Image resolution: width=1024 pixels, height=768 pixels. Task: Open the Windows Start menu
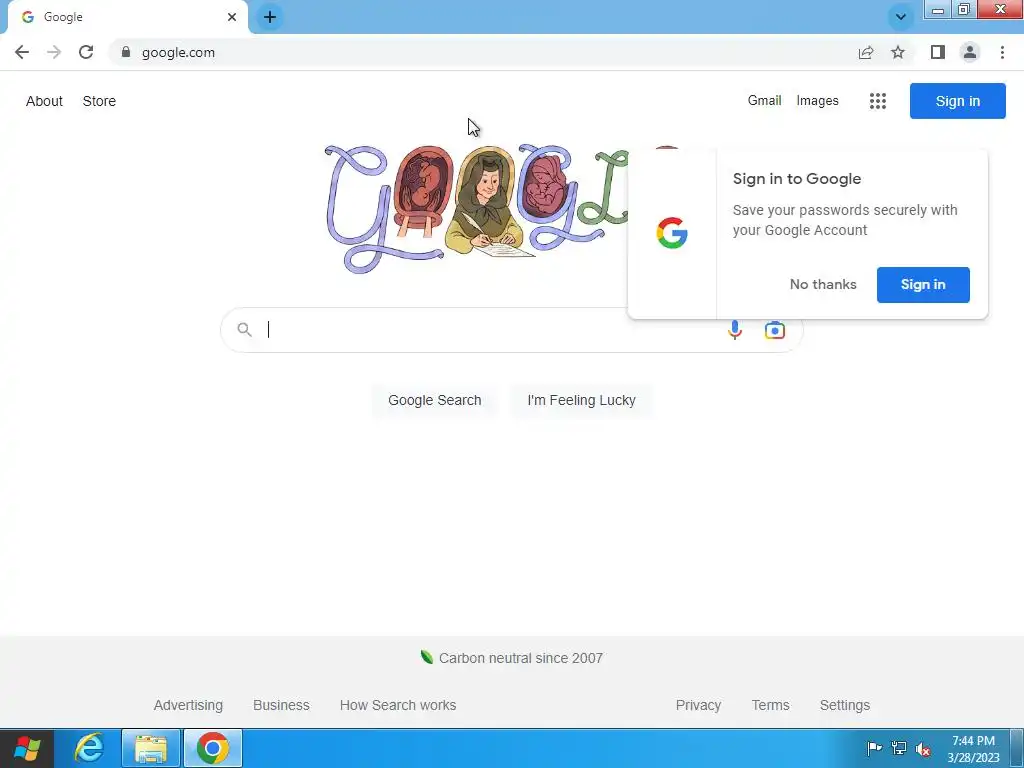27,748
